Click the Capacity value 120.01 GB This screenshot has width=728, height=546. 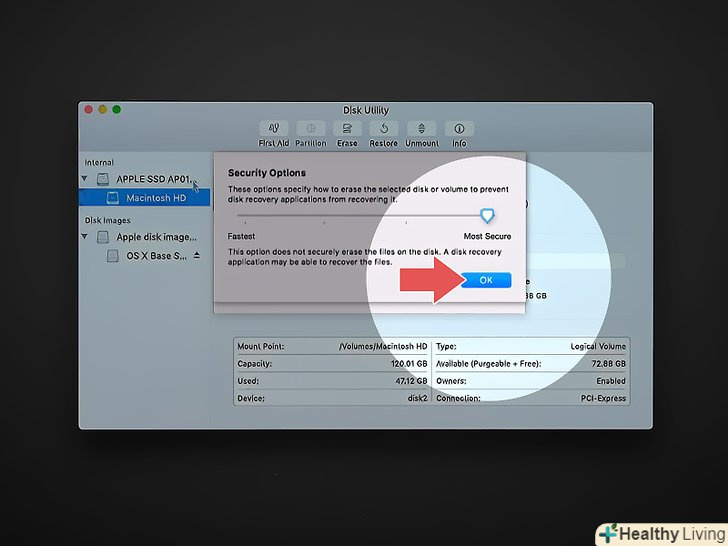point(409,364)
